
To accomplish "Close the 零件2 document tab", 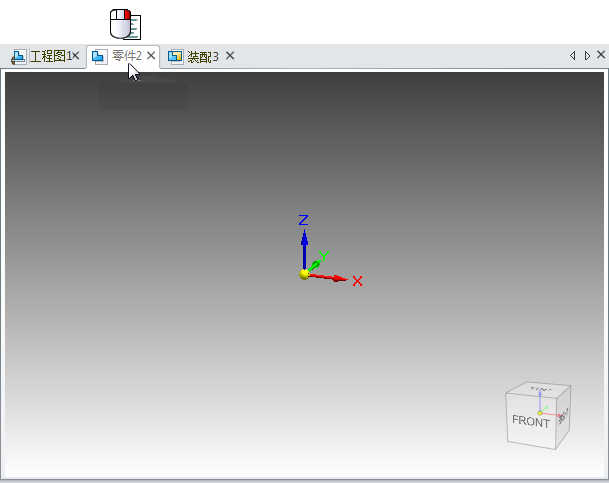I will (151, 56).
